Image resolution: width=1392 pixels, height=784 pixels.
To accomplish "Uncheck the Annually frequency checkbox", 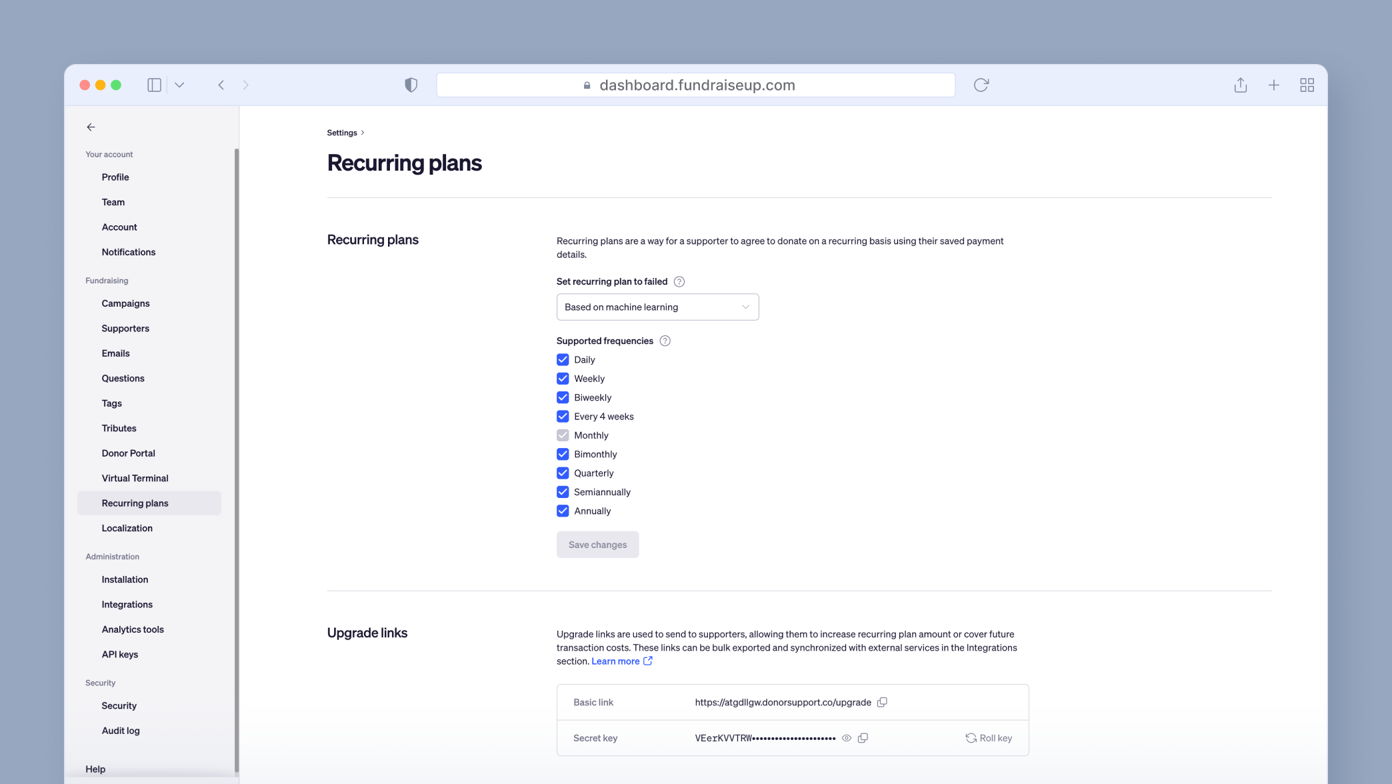I will pos(563,511).
